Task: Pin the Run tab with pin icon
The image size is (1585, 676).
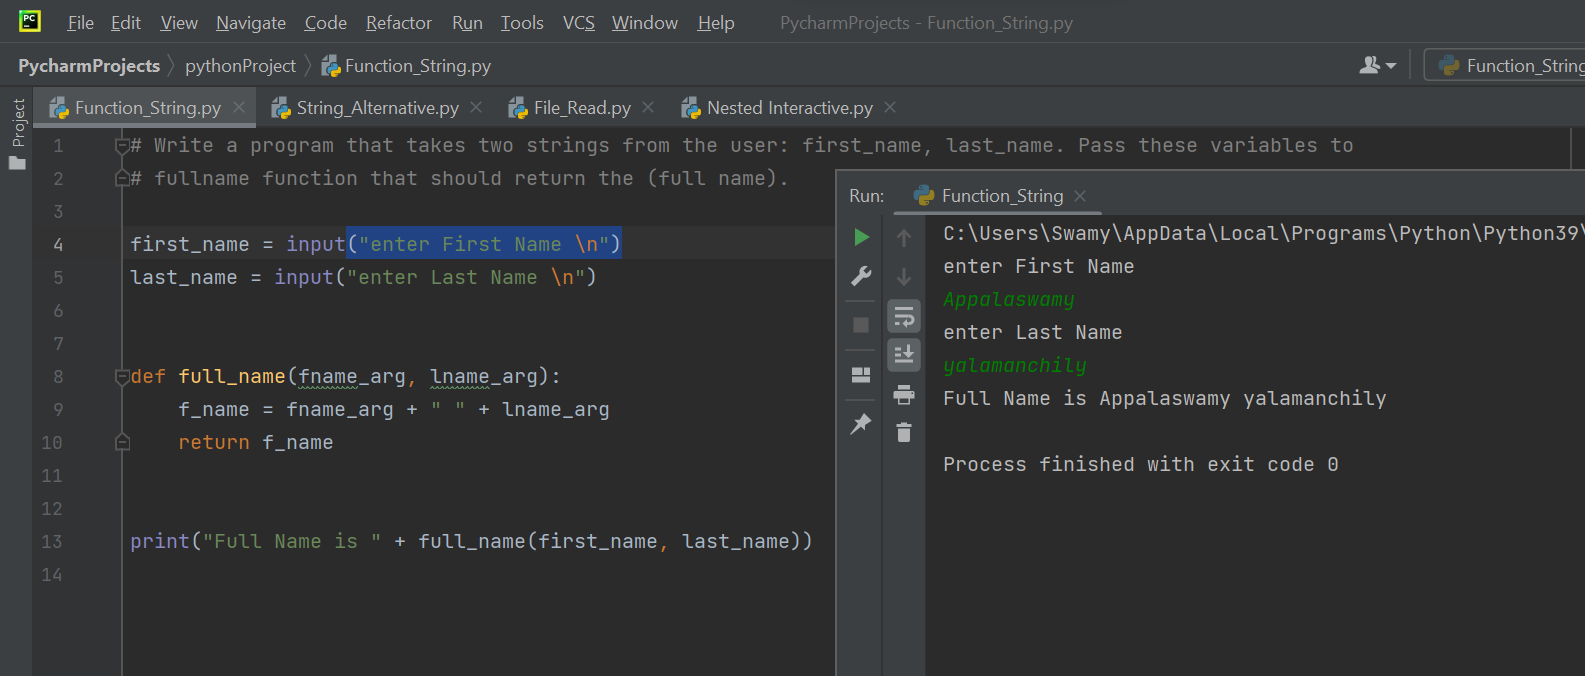Action: [861, 424]
